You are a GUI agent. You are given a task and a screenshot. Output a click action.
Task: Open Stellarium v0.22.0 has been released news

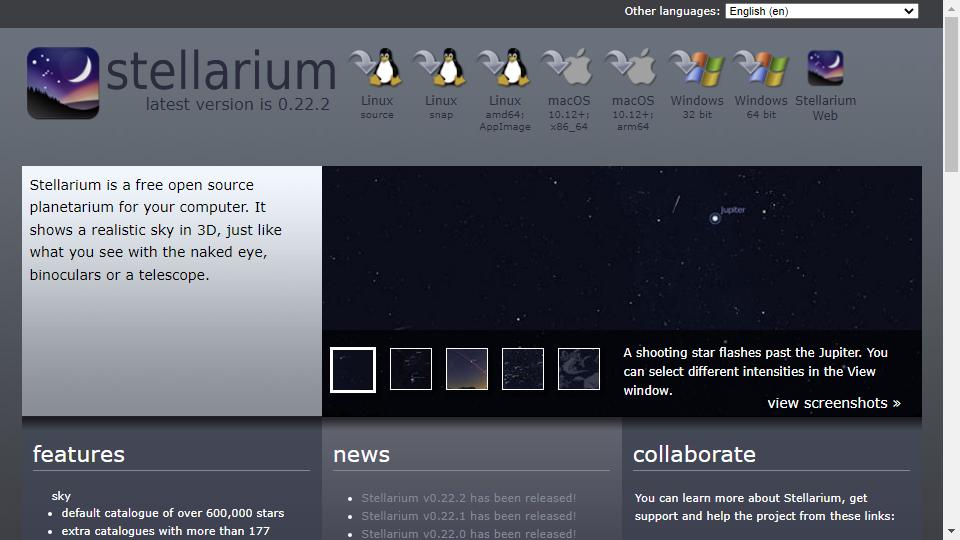(x=468, y=533)
